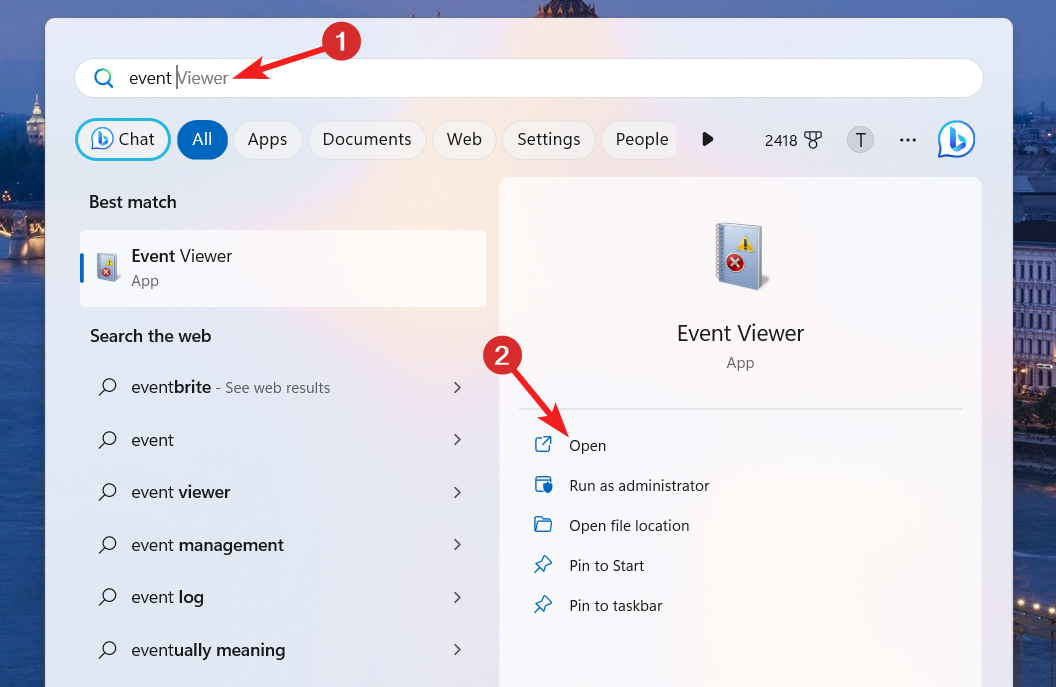Click the magnifier icon beside 'event management'
The image size is (1056, 687).
coord(108,545)
